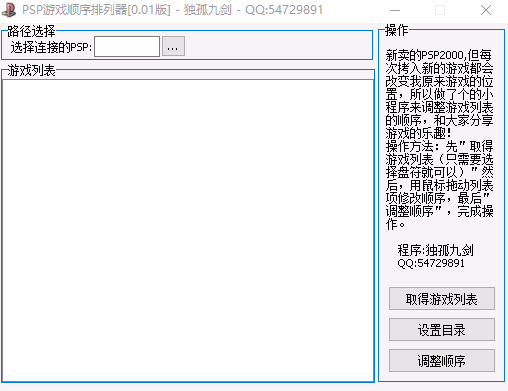Click the 程序:独孤九剑 author text

pyautogui.click(x=435, y=250)
